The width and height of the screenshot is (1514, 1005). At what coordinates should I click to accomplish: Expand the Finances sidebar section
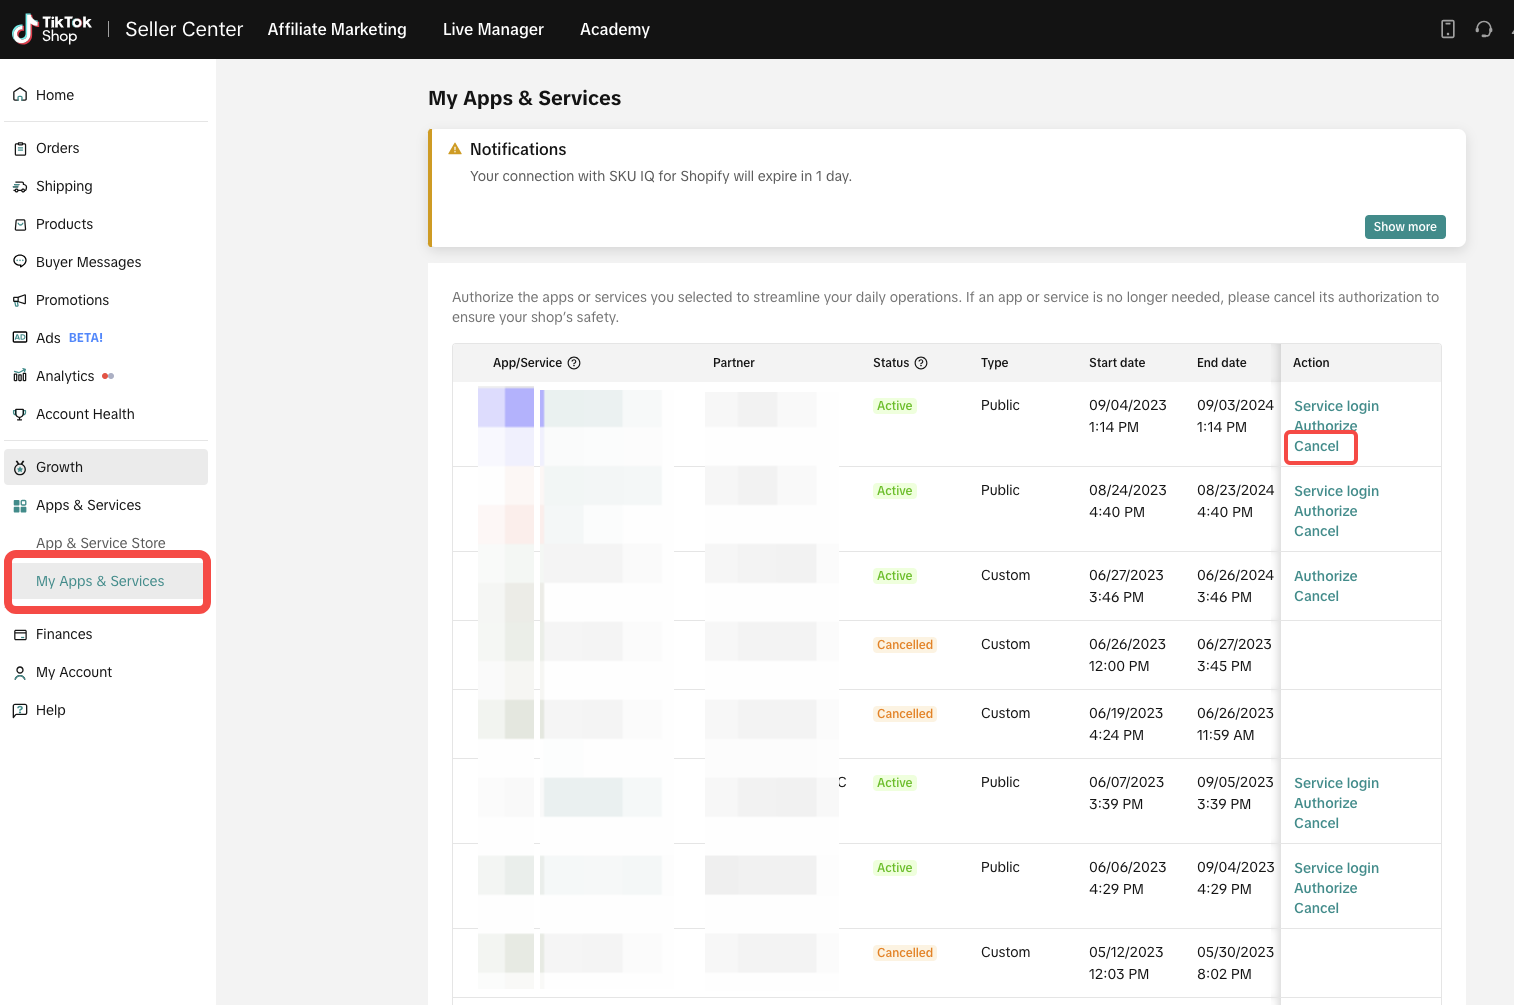pos(64,634)
